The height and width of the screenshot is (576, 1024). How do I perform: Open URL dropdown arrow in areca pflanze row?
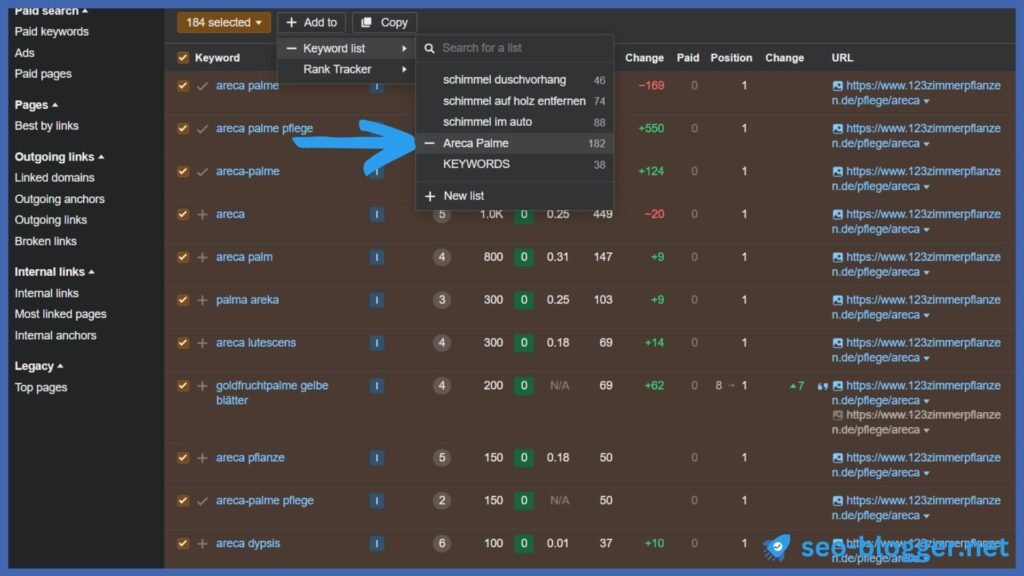(926, 473)
